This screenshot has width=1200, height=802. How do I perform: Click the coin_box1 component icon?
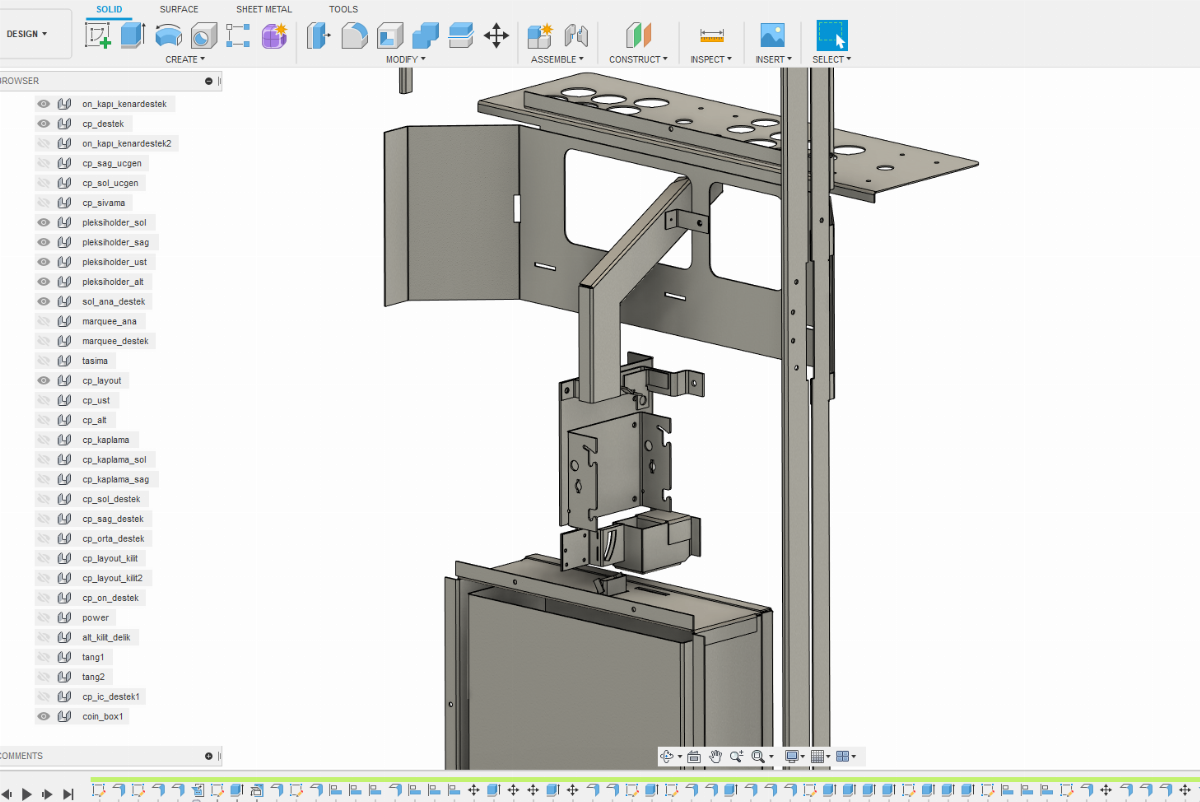tap(65, 717)
